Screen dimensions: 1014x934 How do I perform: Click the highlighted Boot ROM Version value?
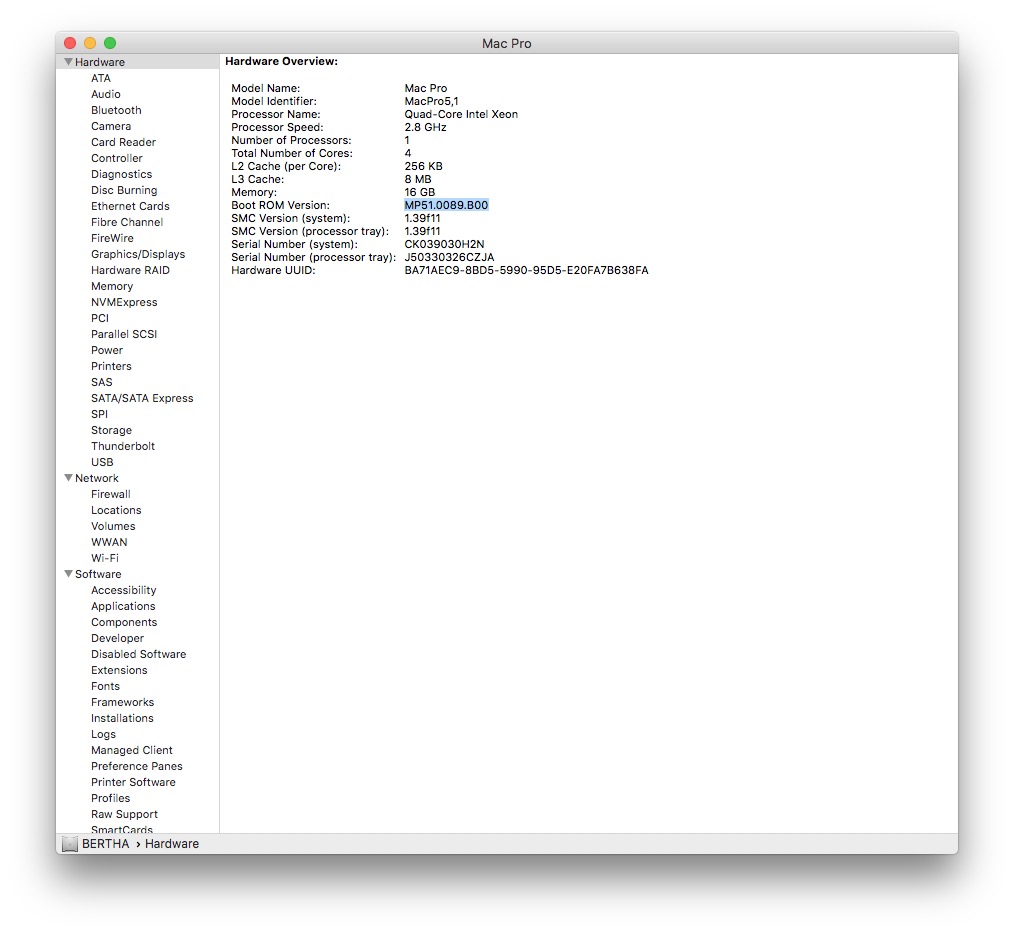pyautogui.click(x=446, y=205)
